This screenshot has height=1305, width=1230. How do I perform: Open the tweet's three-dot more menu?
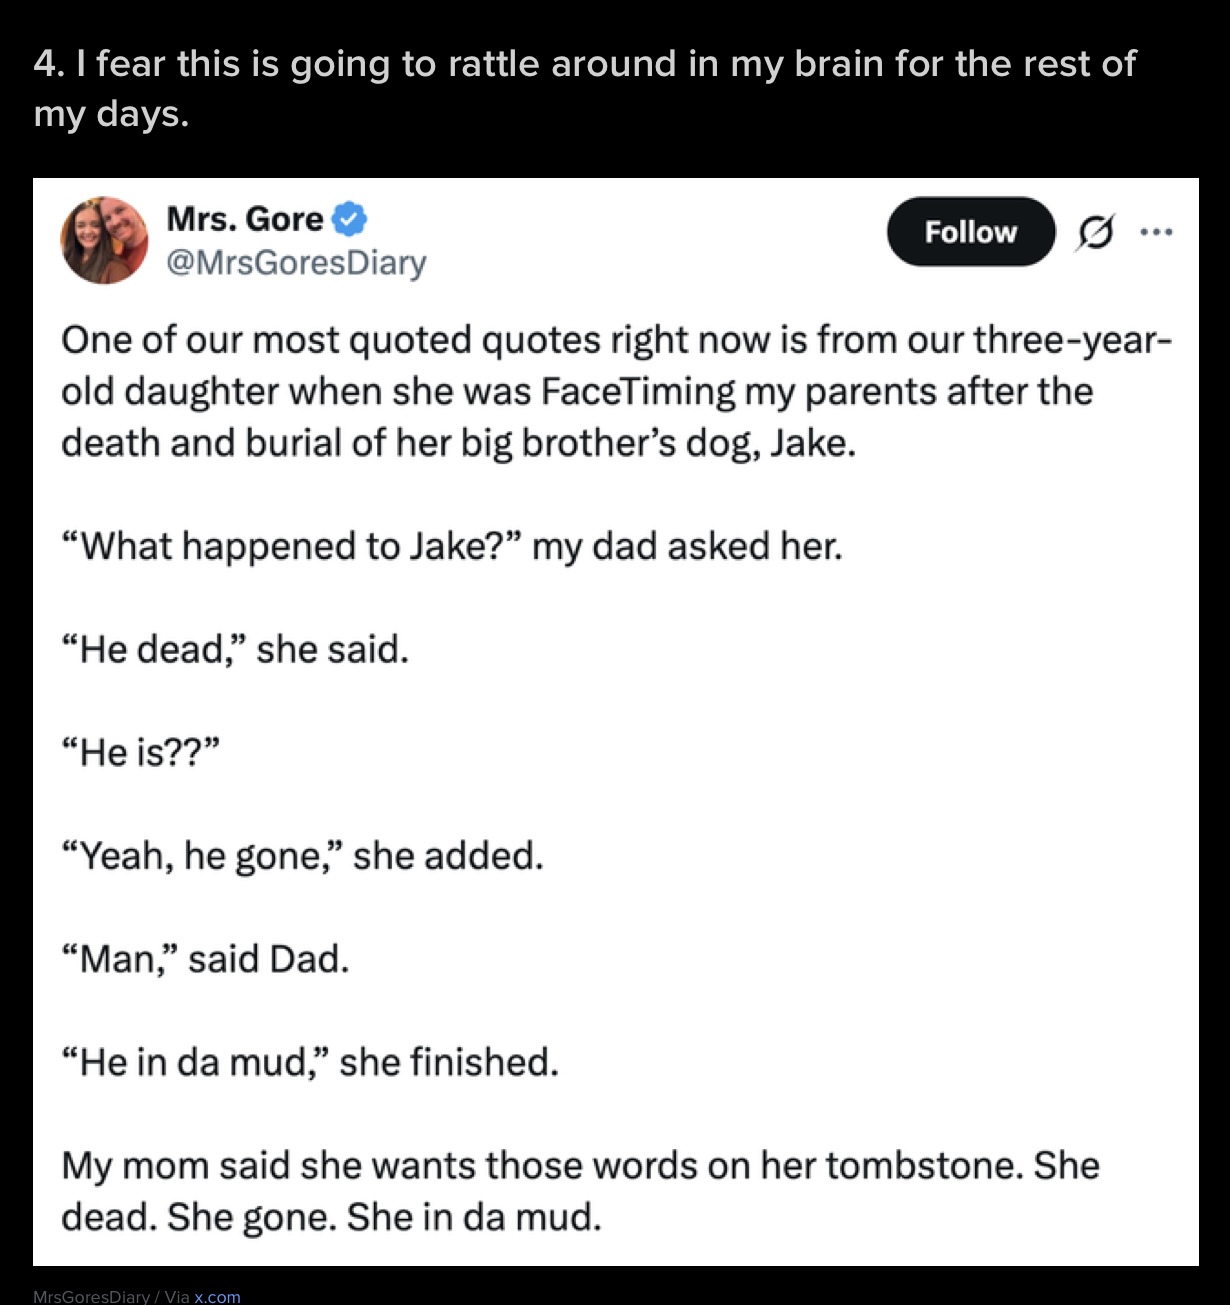coord(1155,233)
